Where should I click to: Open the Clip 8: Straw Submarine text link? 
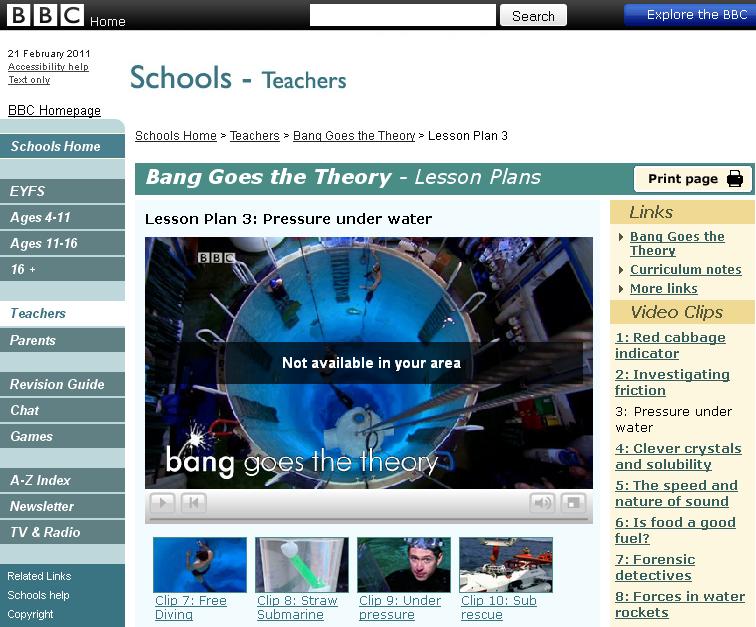click(297, 608)
